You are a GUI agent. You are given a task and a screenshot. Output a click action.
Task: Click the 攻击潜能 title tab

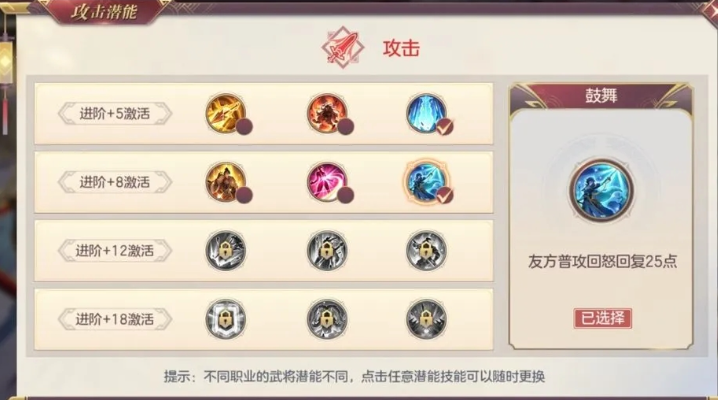click(x=104, y=12)
